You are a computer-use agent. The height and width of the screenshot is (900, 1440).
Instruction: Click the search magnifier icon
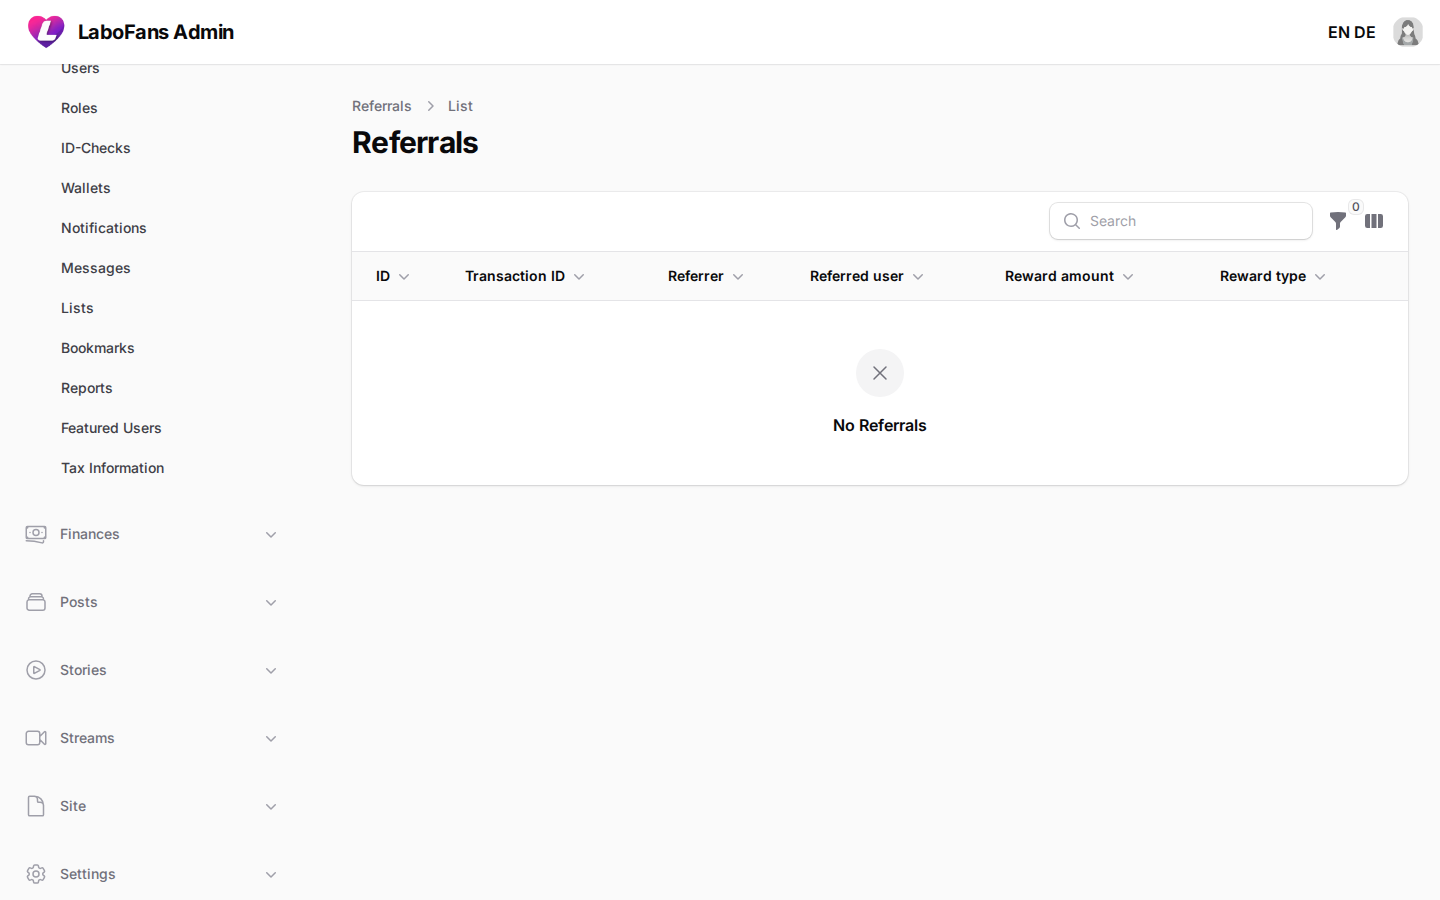1072,221
